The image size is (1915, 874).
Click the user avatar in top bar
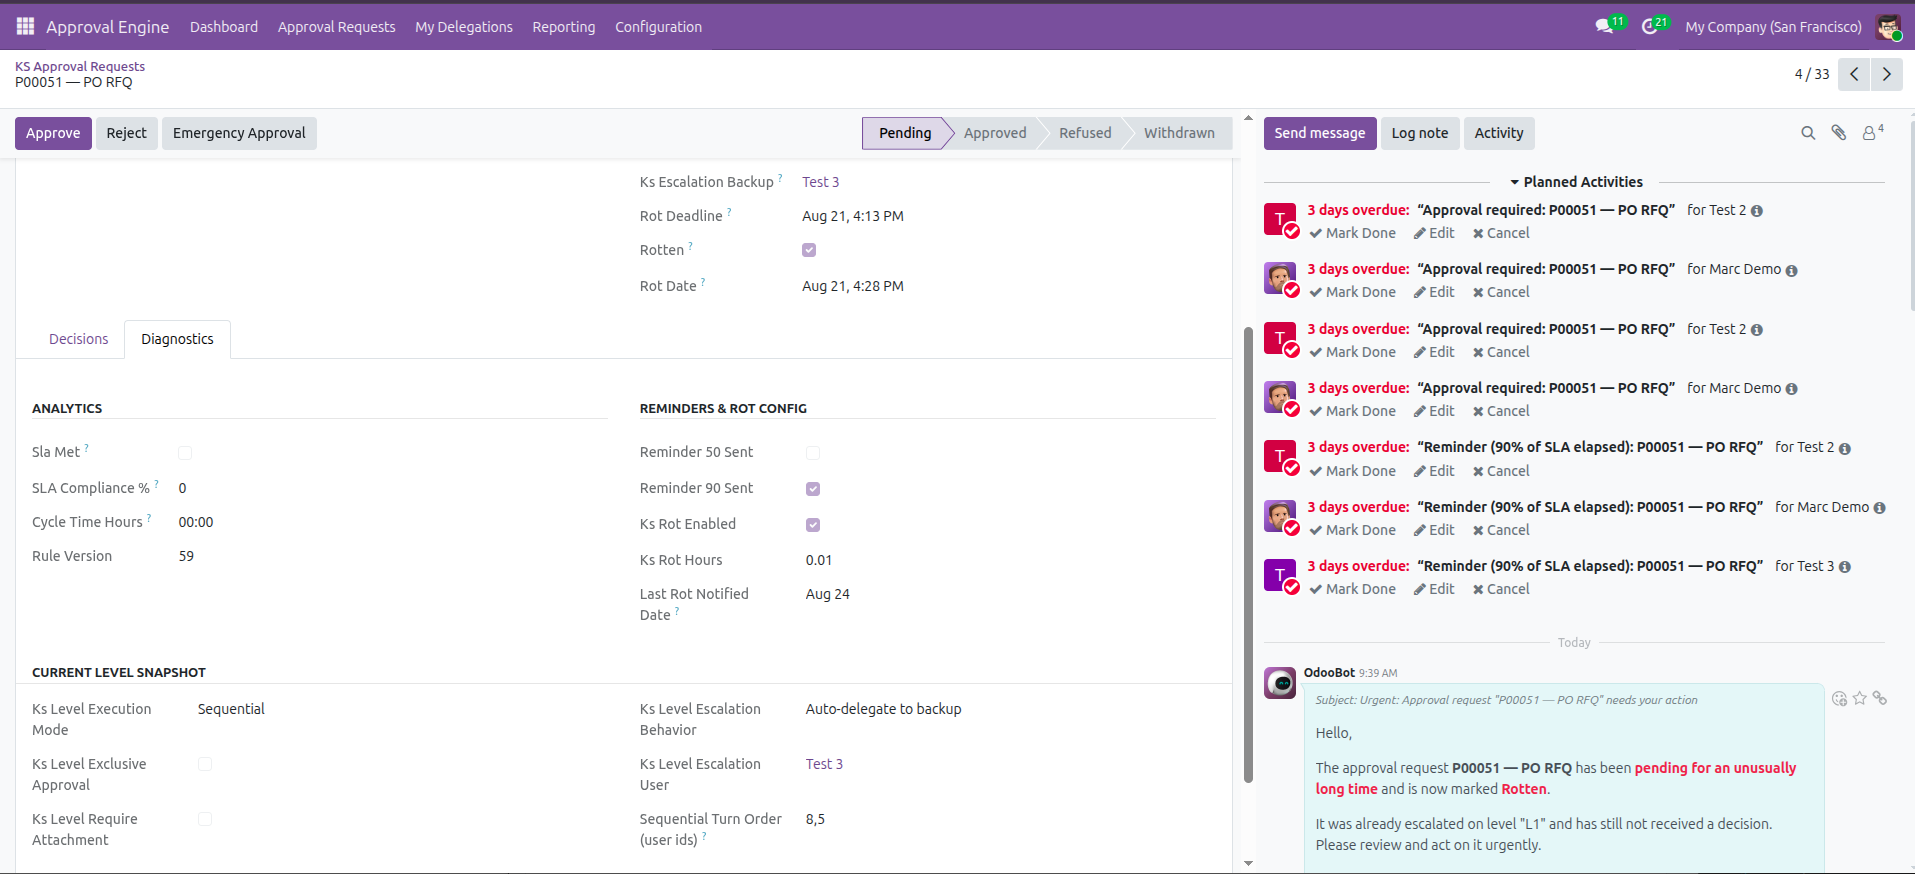coord(1888,27)
